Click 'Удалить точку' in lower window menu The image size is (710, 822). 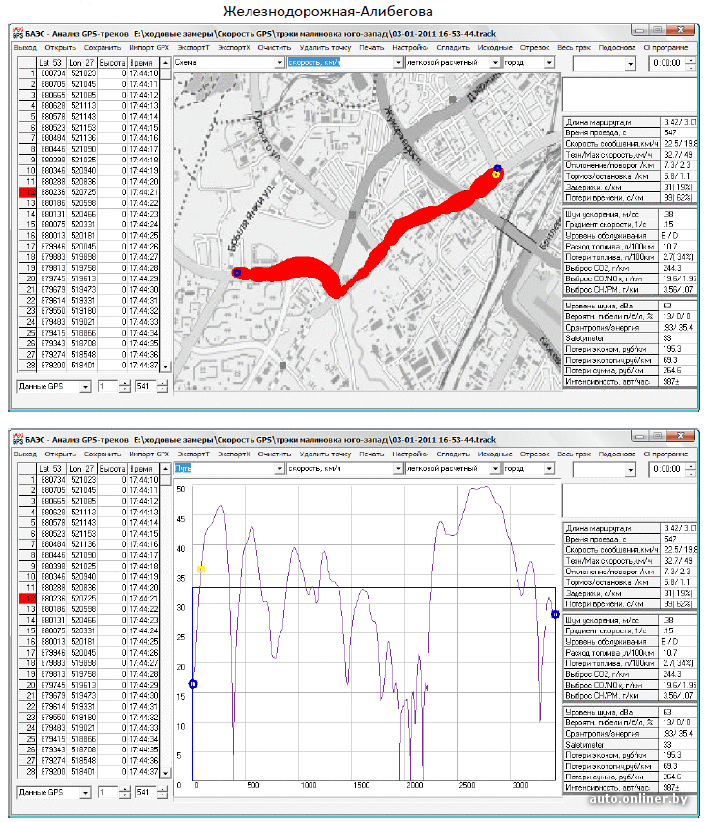[x=324, y=454]
